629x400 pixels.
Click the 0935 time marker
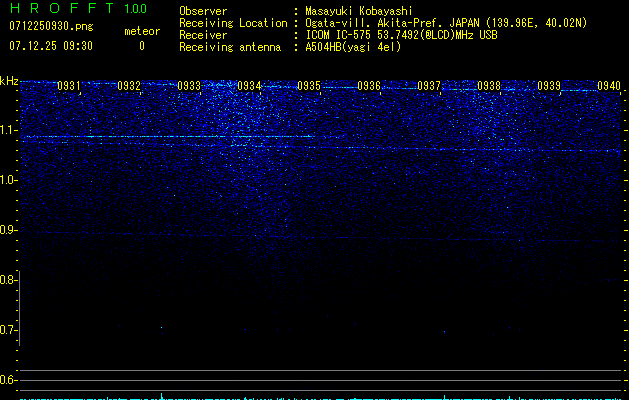pyautogui.click(x=309, y=86)
